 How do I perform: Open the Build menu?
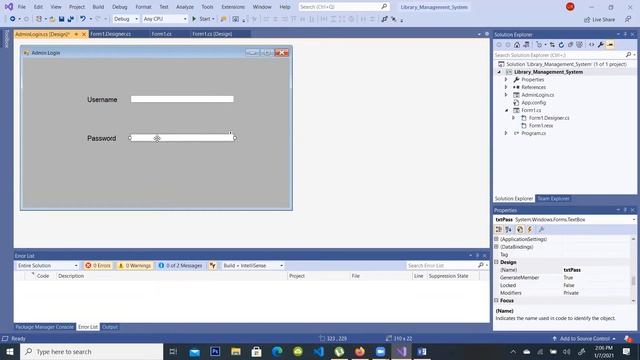click(98, 7)
